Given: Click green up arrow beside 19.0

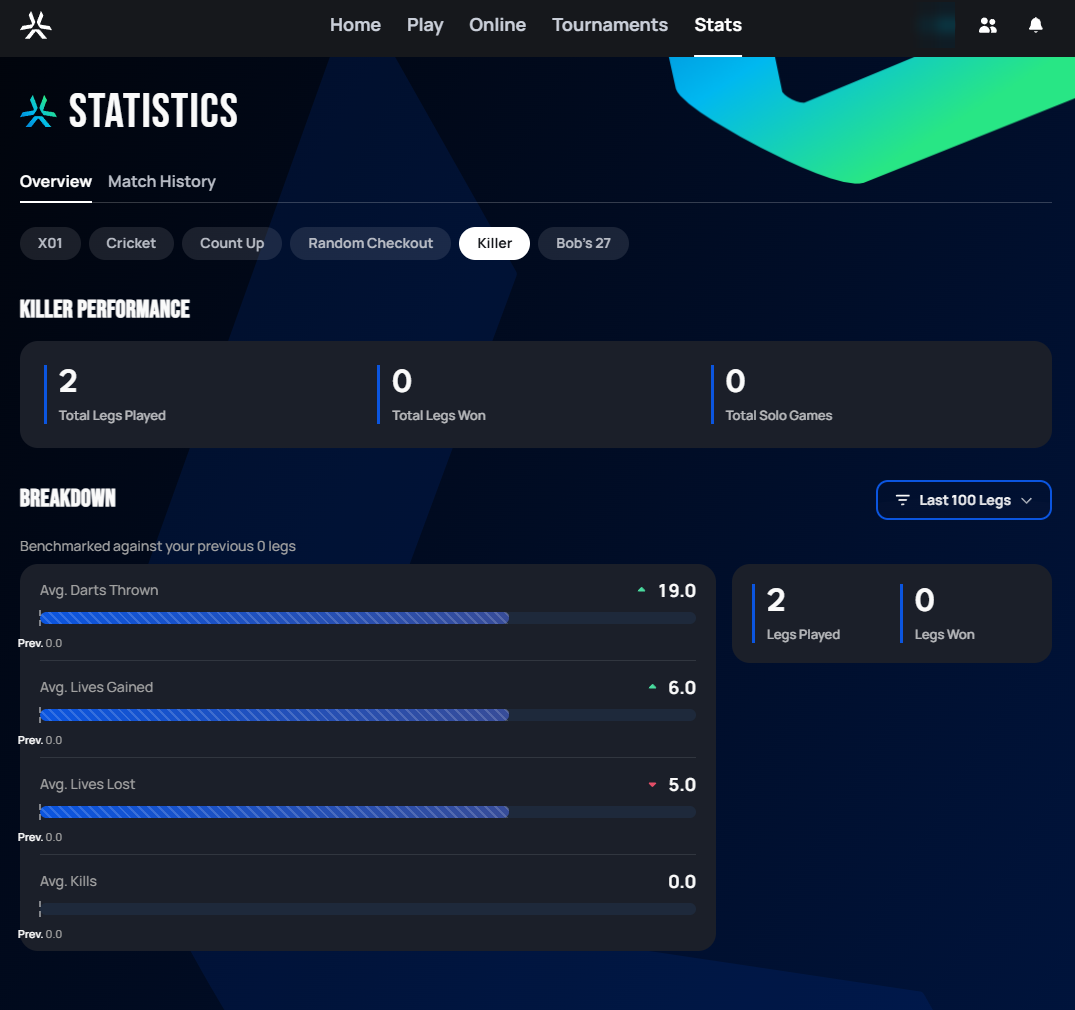Looking at the screenshot, I should (x=641, y=590).
